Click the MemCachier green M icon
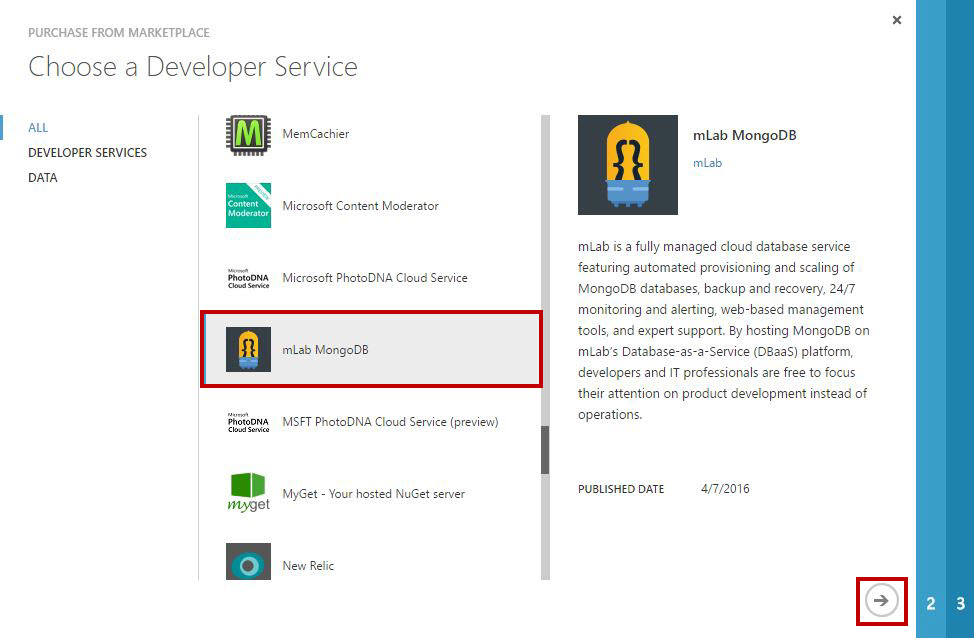 (x=248, y=134)
